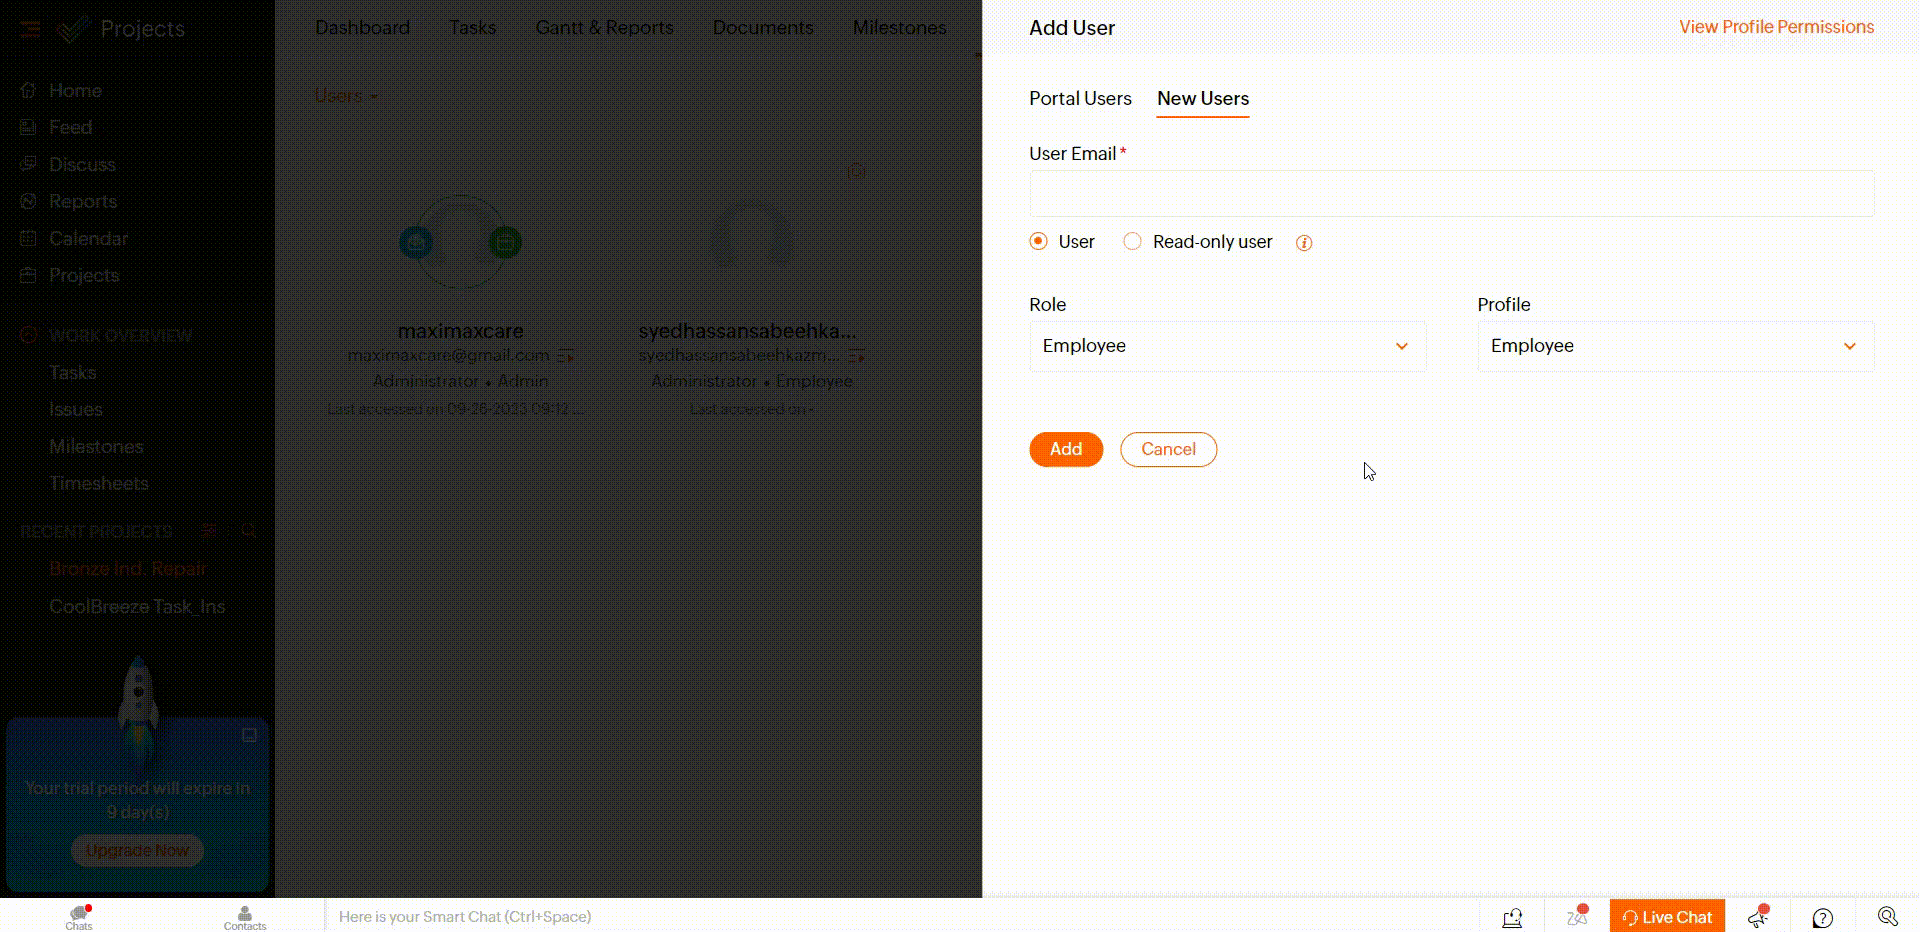
Task: Switch to the Portal Users tab
Action: click(x=1080, y=99)
